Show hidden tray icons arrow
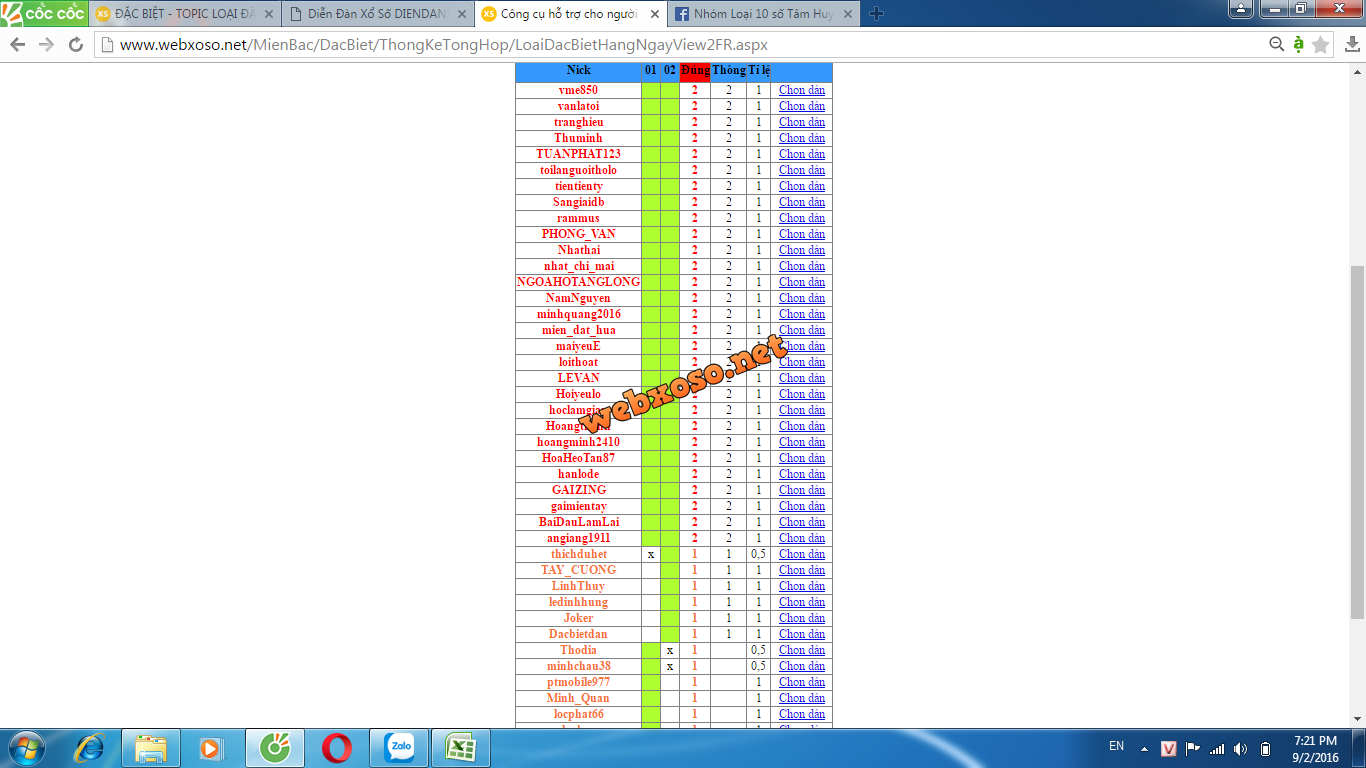This screenshot has width=1366, height=768. [1144, 749]
